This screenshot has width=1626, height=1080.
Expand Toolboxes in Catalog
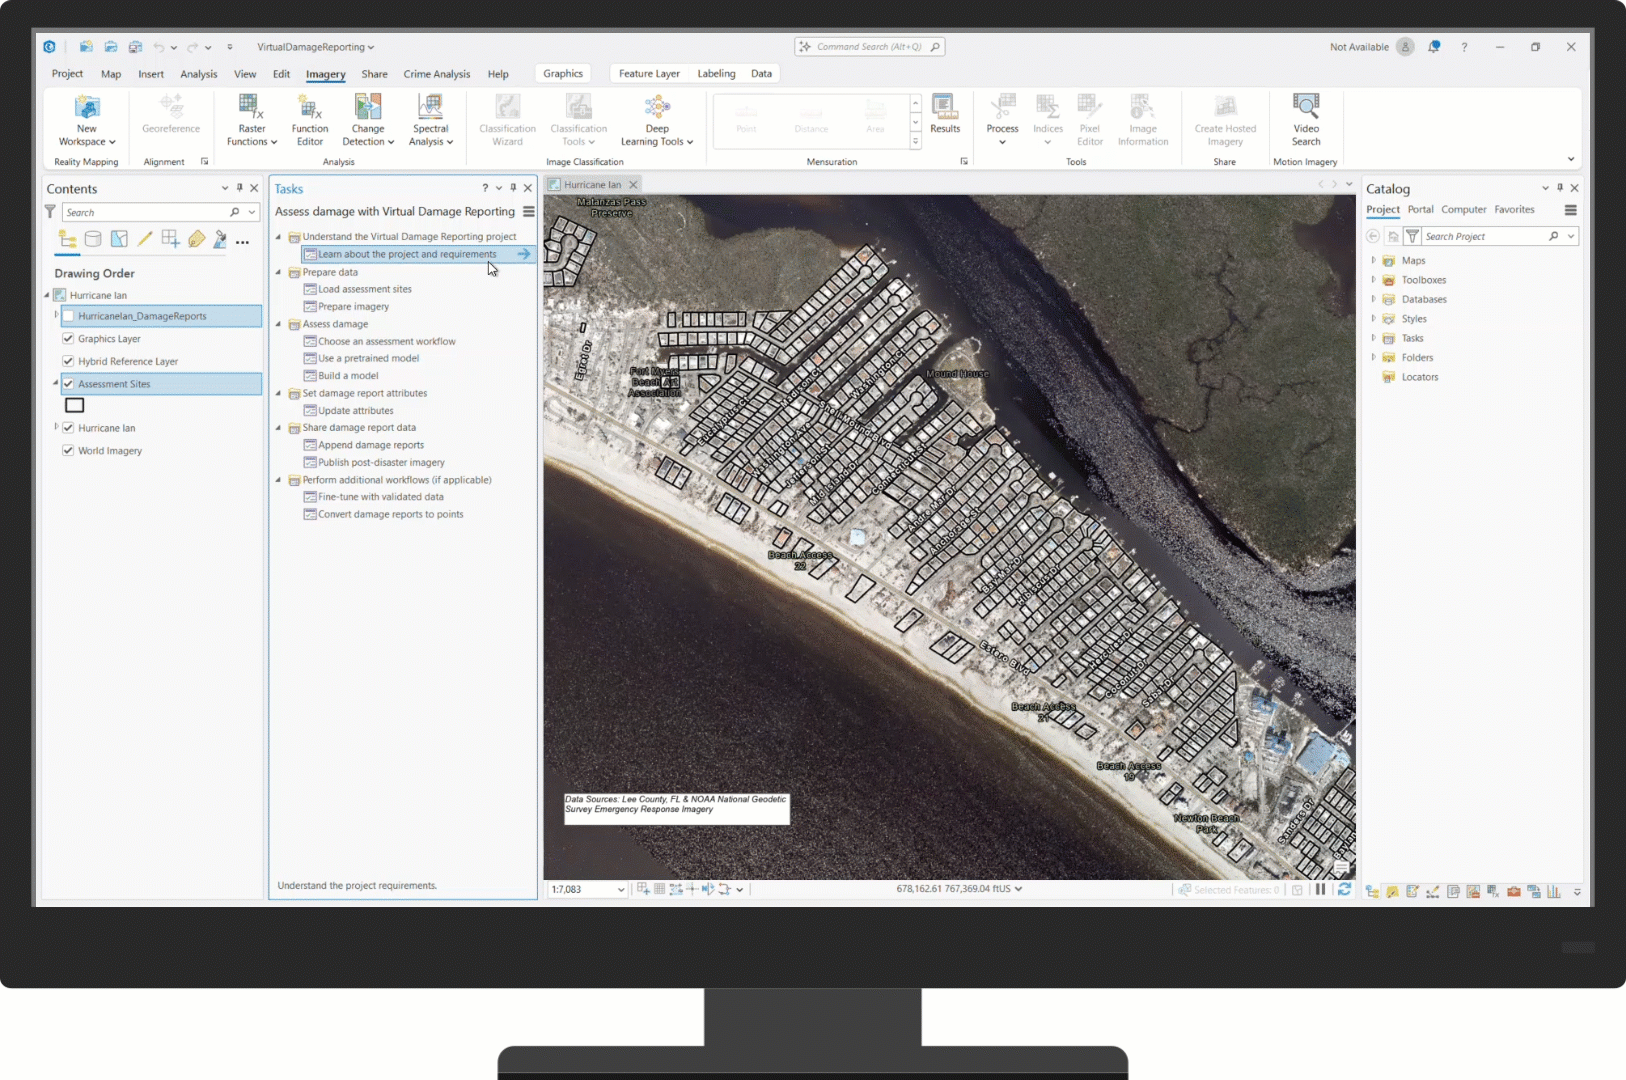pos(1373,280)
